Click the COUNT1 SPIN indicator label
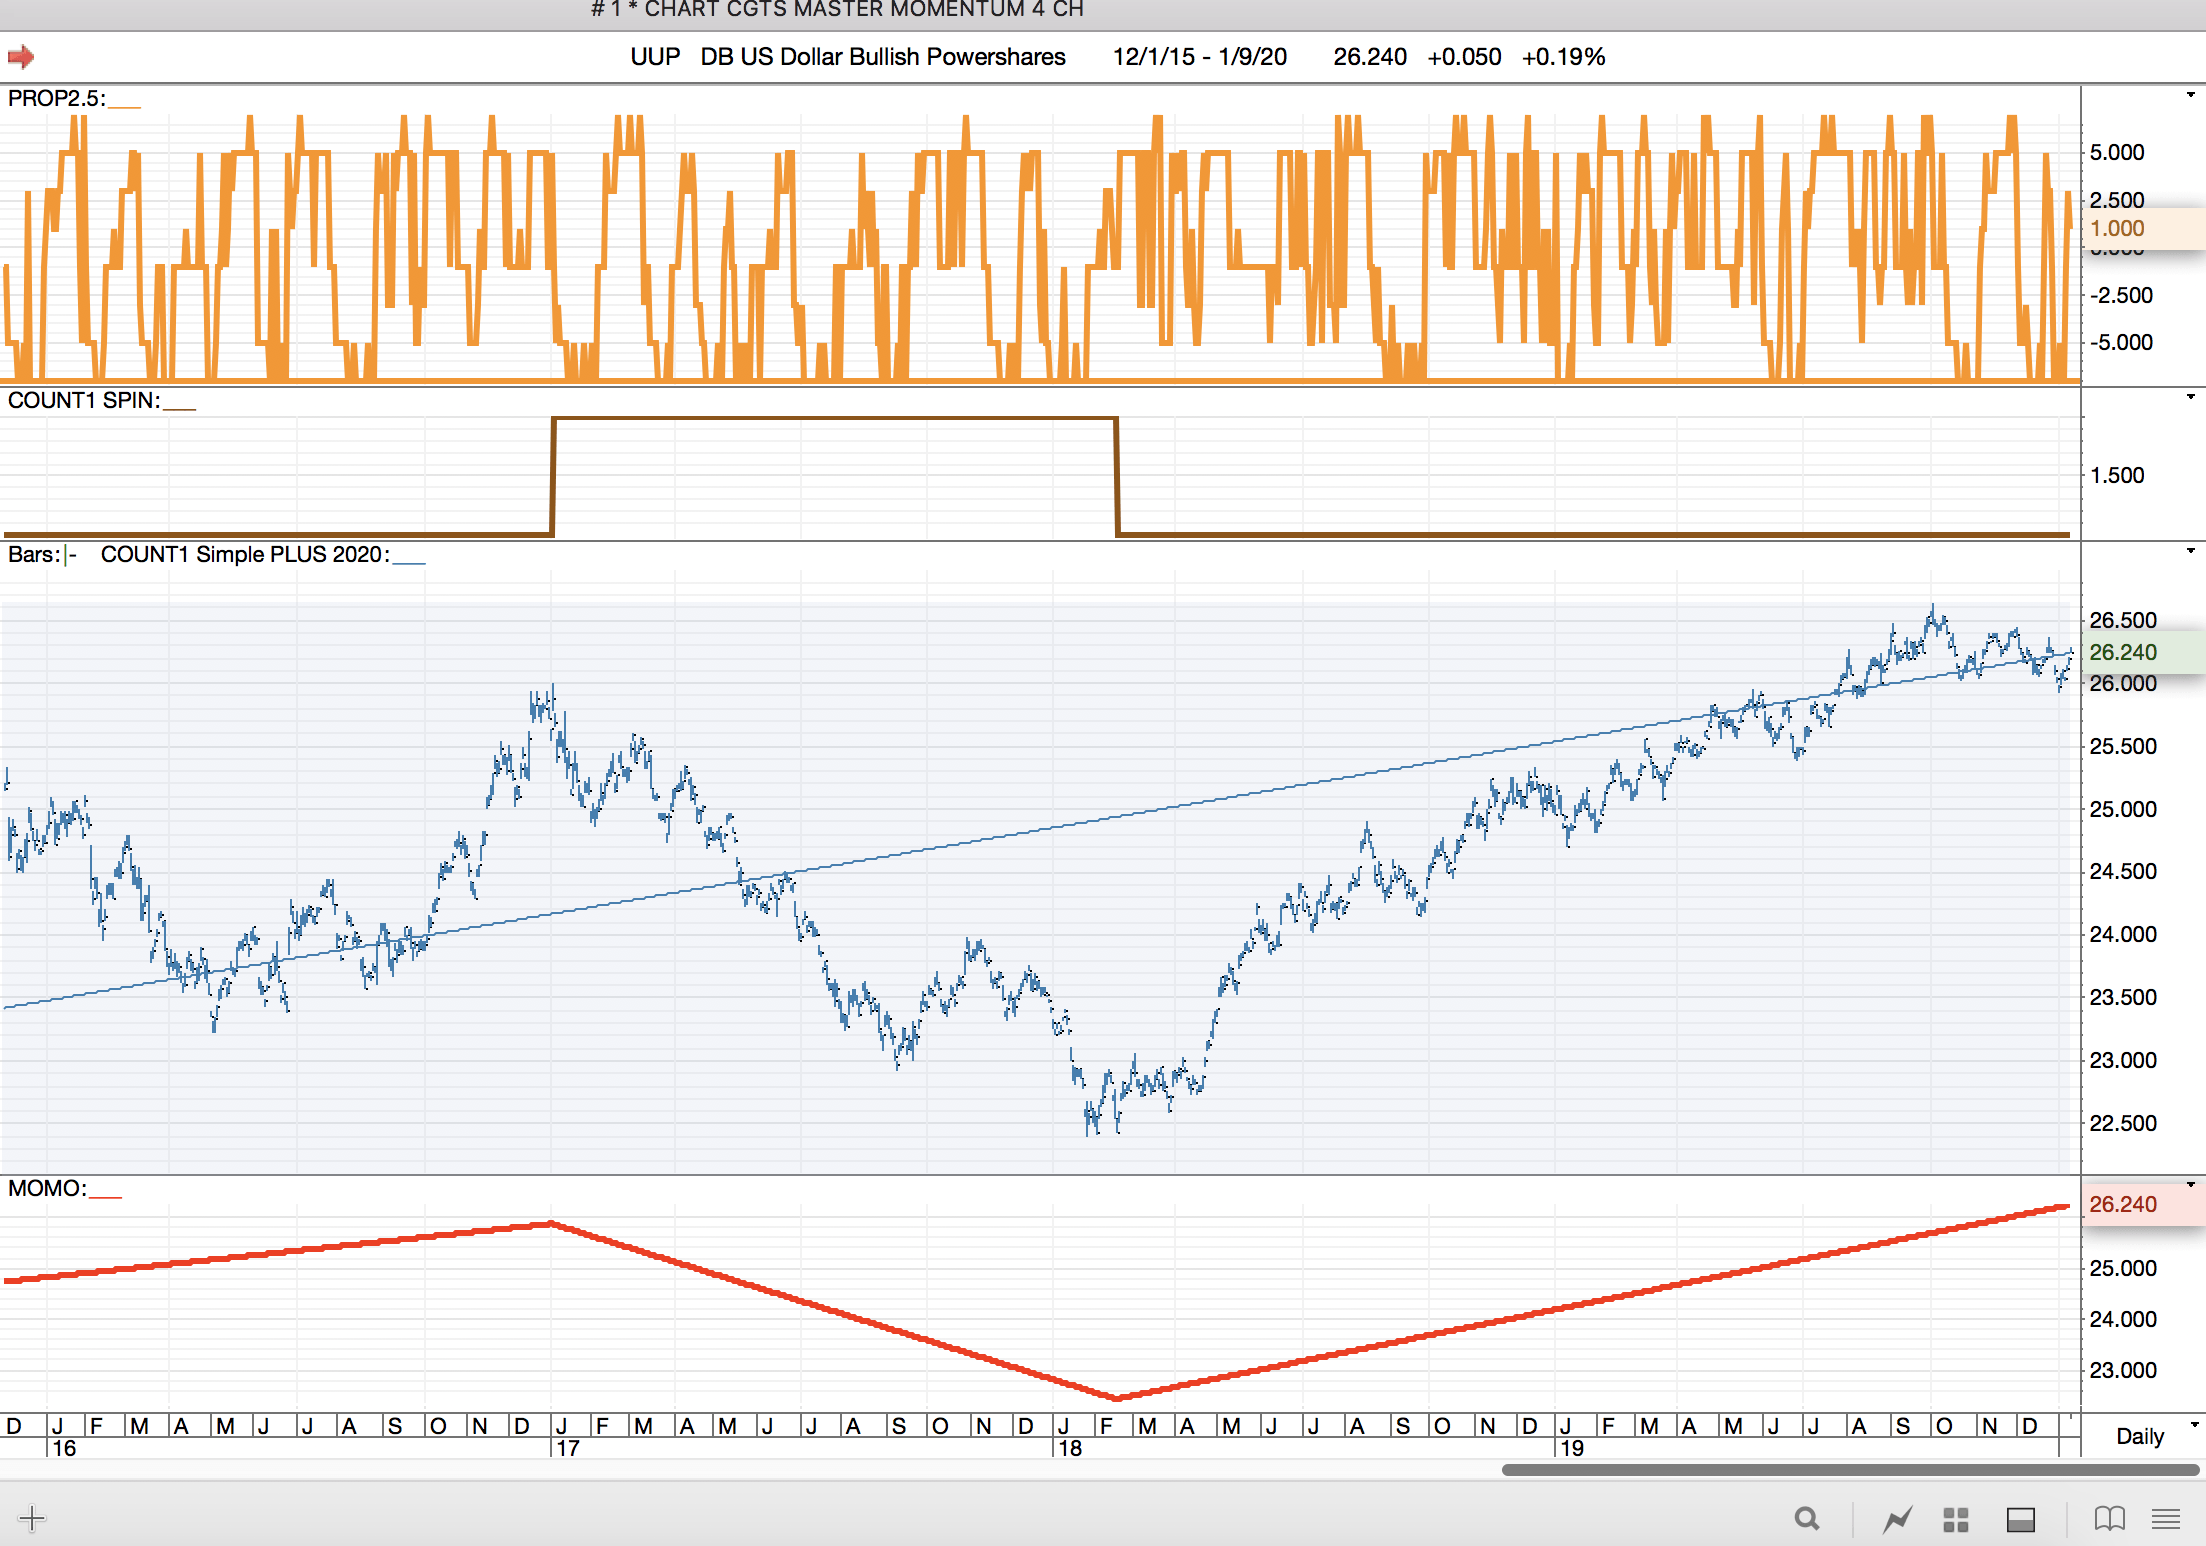Screen dimensions: 2206x1546 pyautogui.click(x=83, y=400)
